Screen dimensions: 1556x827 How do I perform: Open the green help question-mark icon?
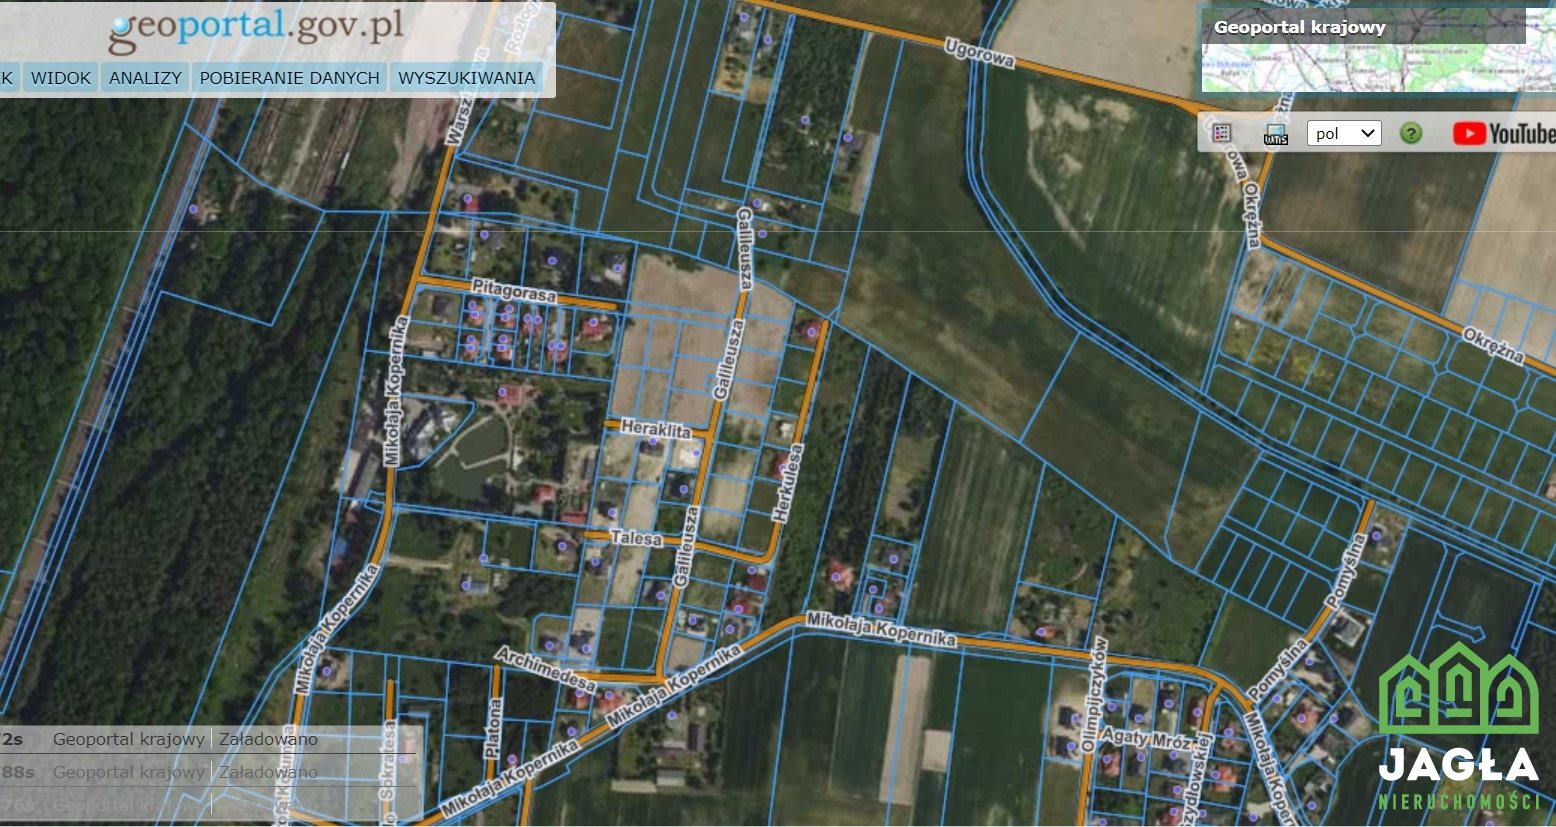tap(1411, 133)
